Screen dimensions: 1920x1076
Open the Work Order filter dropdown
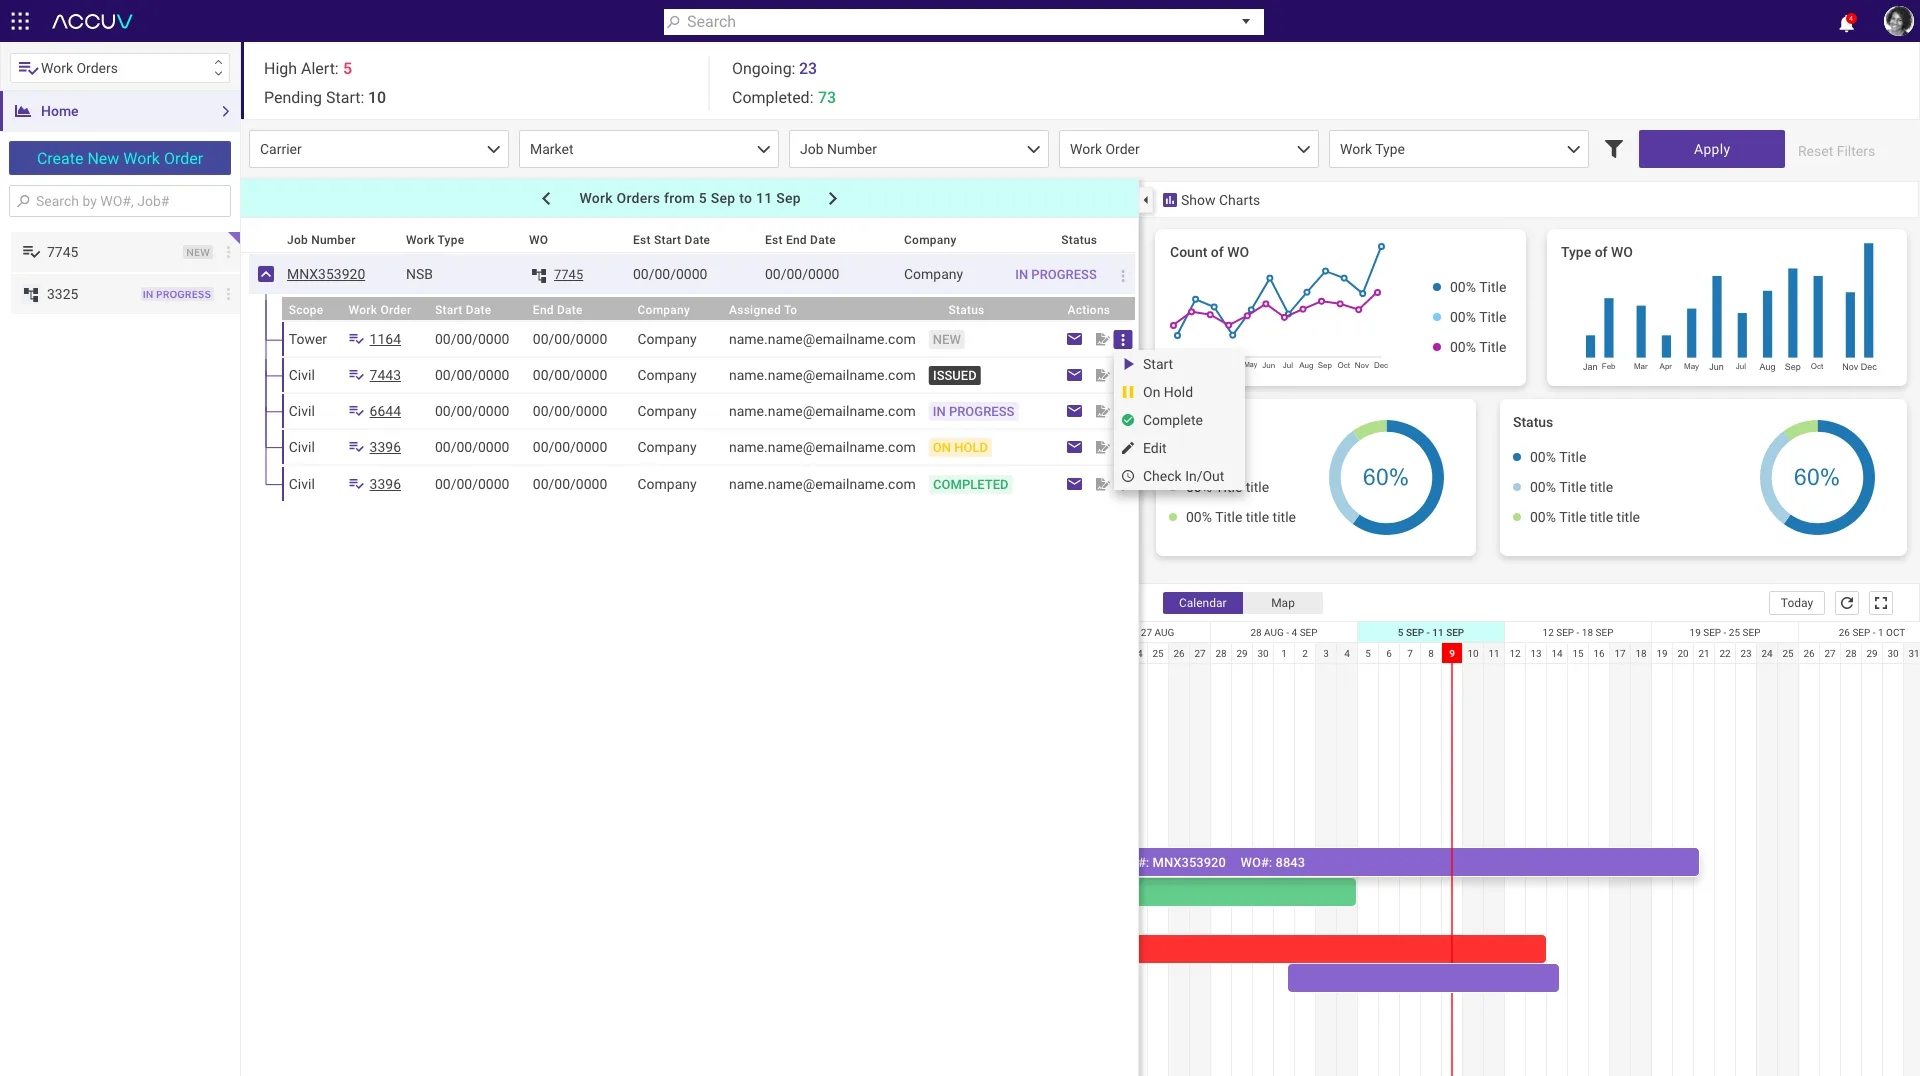1189,149
